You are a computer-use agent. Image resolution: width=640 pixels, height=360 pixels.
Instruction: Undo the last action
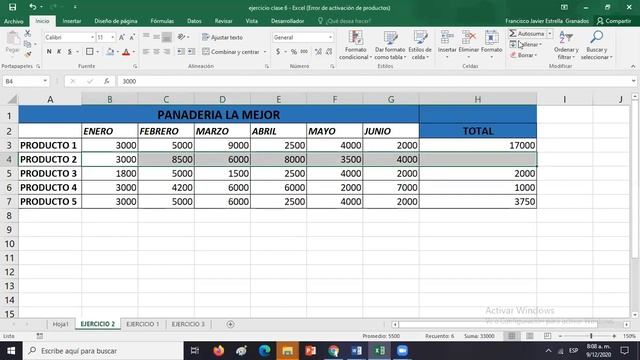tap(33, 7)
